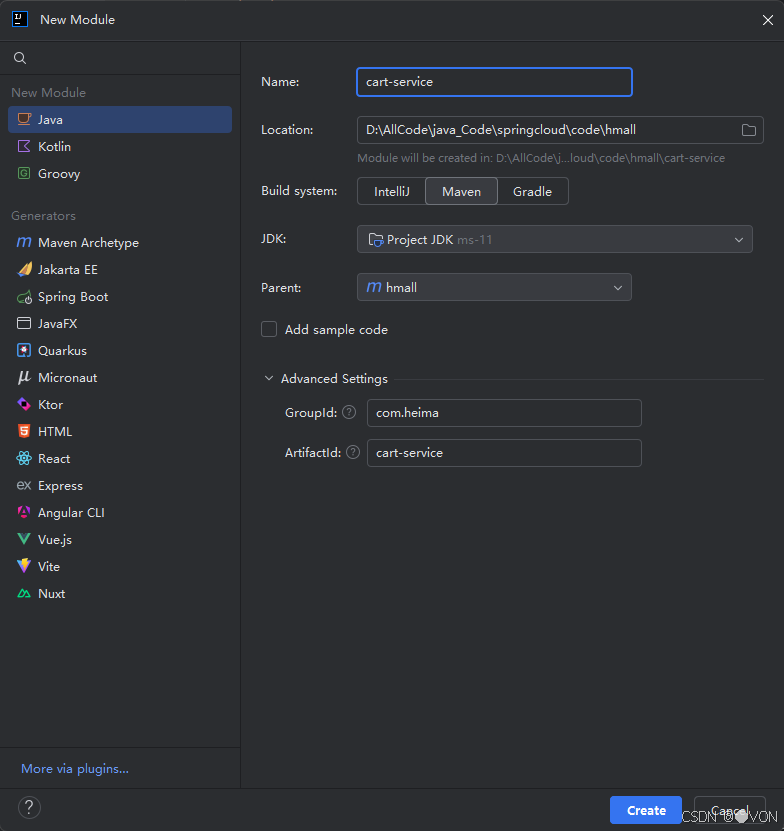Viewport: 784px width, 831px height.
Task: Select Maven Archetype generator
Action: pos(120,242)
